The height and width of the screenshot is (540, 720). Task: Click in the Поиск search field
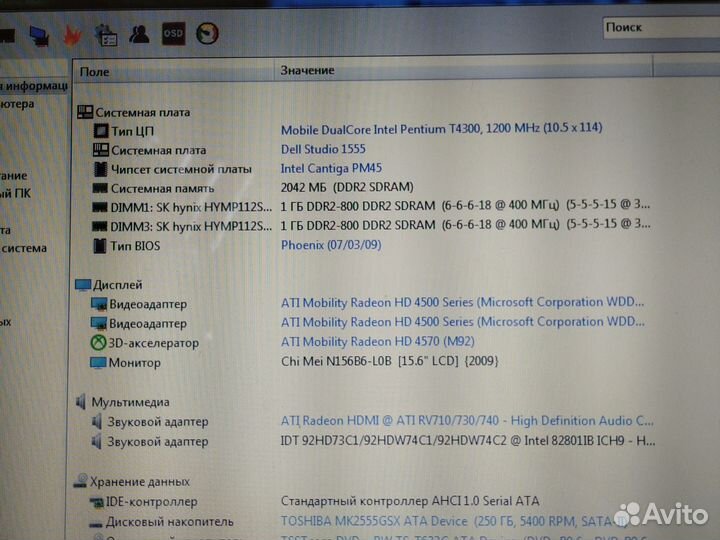[x=661, y=28]
